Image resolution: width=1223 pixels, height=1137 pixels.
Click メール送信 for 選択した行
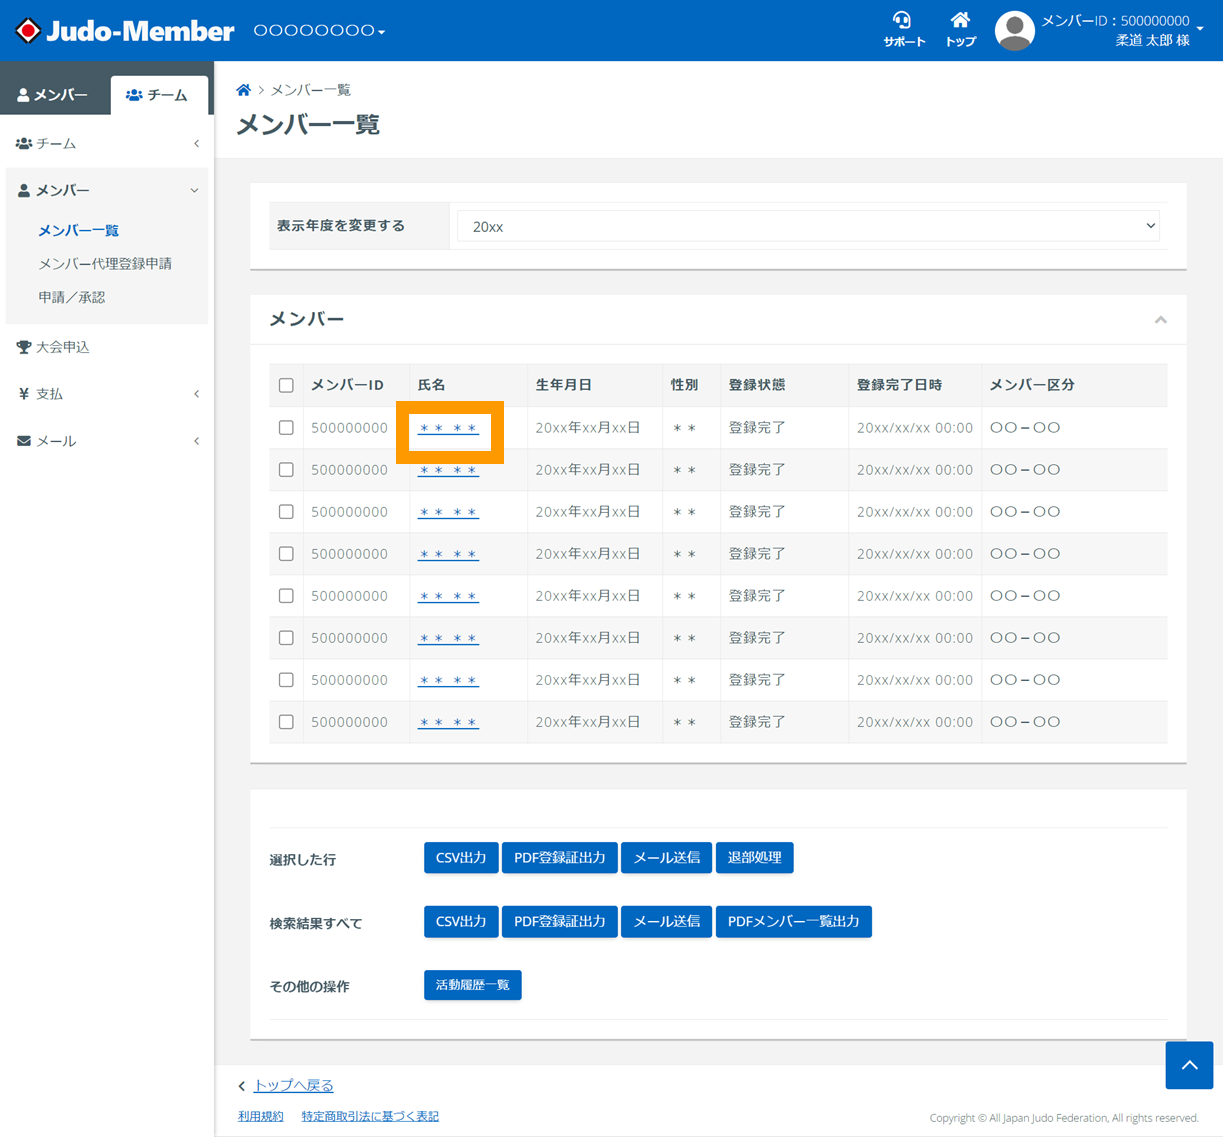pyautogui.click(x=666, y=858)
